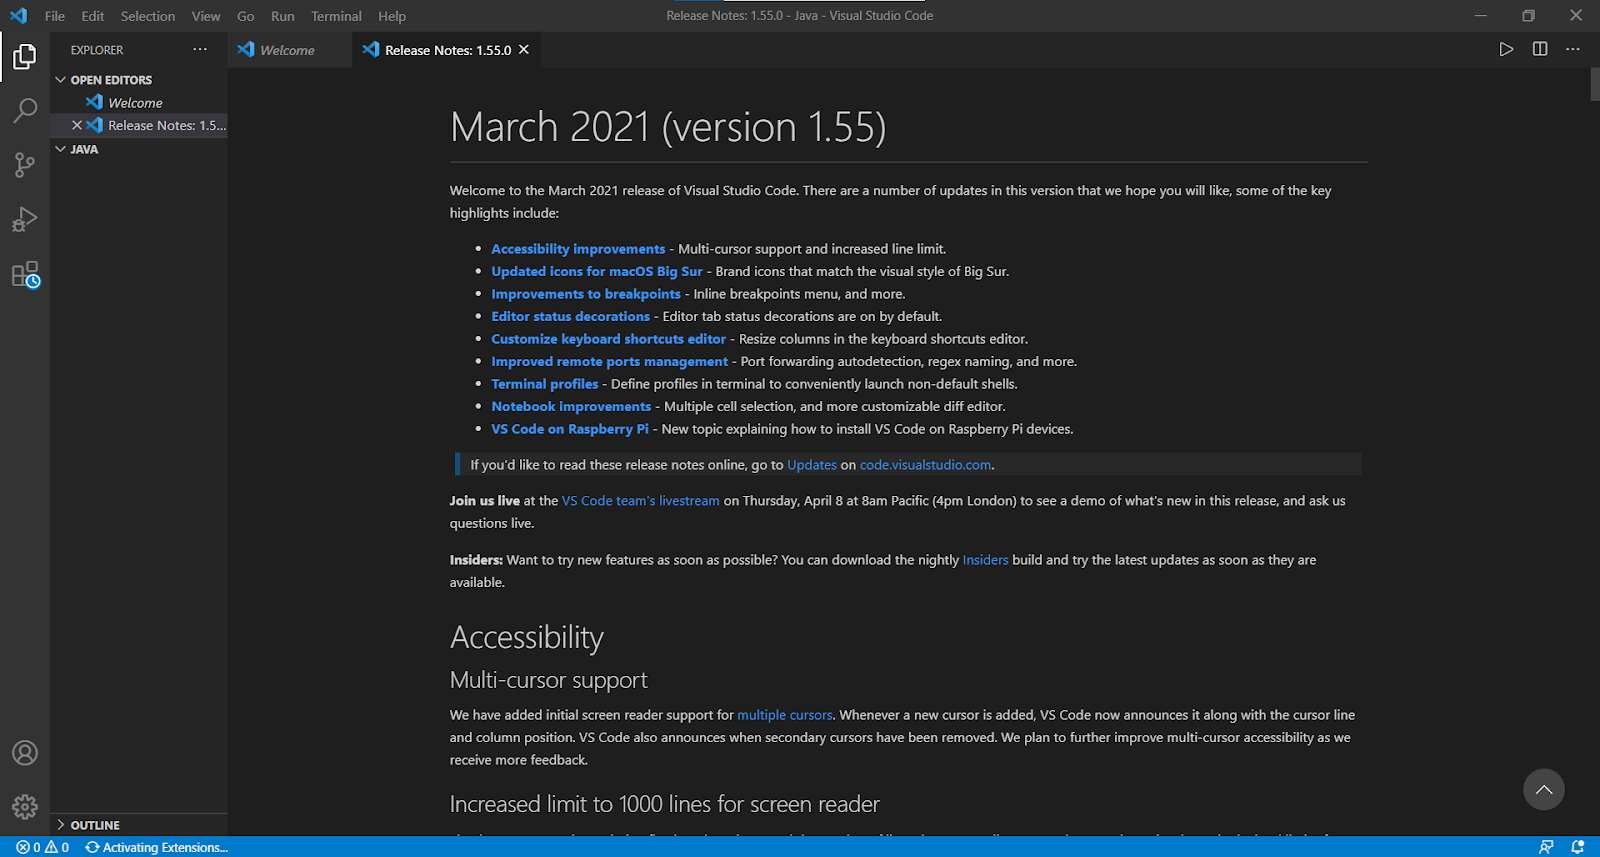The image size is (1600, 857).
Task: Open Customize keyboard shortcuts editor link
Action: coord(608,339)
